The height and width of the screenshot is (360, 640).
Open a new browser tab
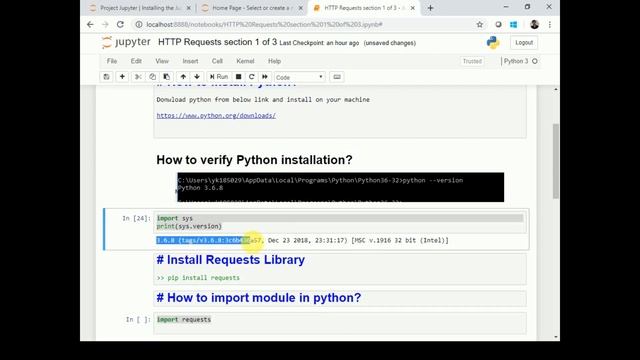click(x=430, y=8)
